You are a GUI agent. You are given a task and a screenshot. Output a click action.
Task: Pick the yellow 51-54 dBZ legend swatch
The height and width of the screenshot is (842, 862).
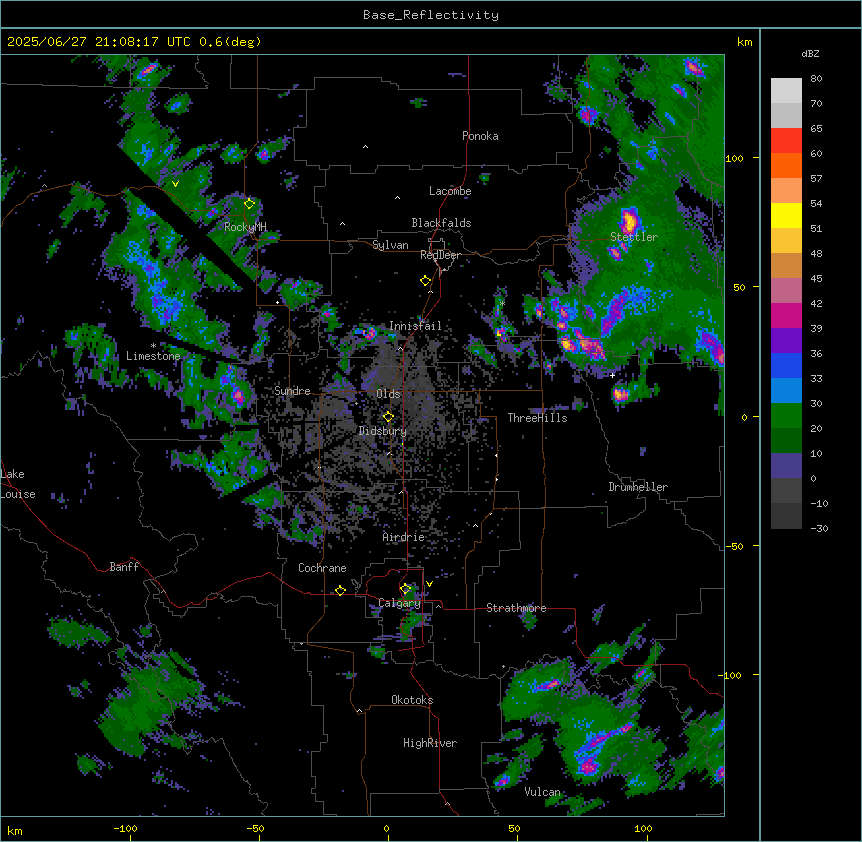pos(786,215)
